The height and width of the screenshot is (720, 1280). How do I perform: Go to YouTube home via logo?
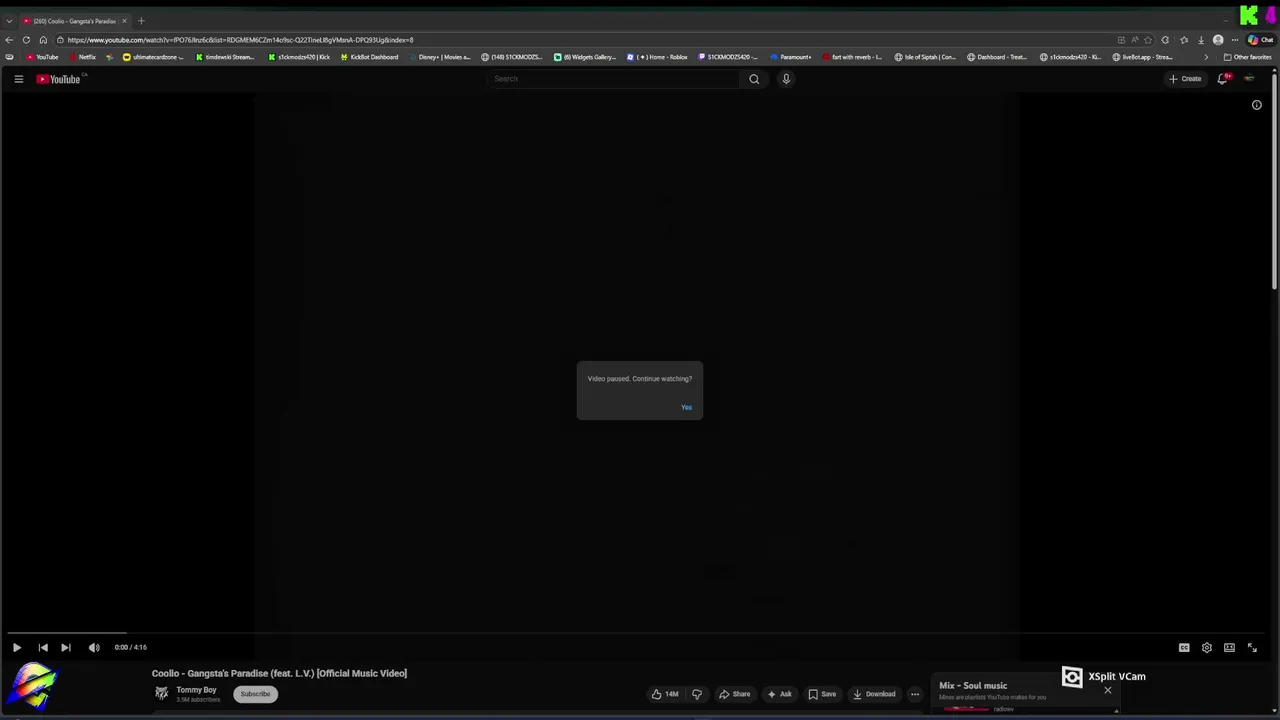click(x=59, y=79)
